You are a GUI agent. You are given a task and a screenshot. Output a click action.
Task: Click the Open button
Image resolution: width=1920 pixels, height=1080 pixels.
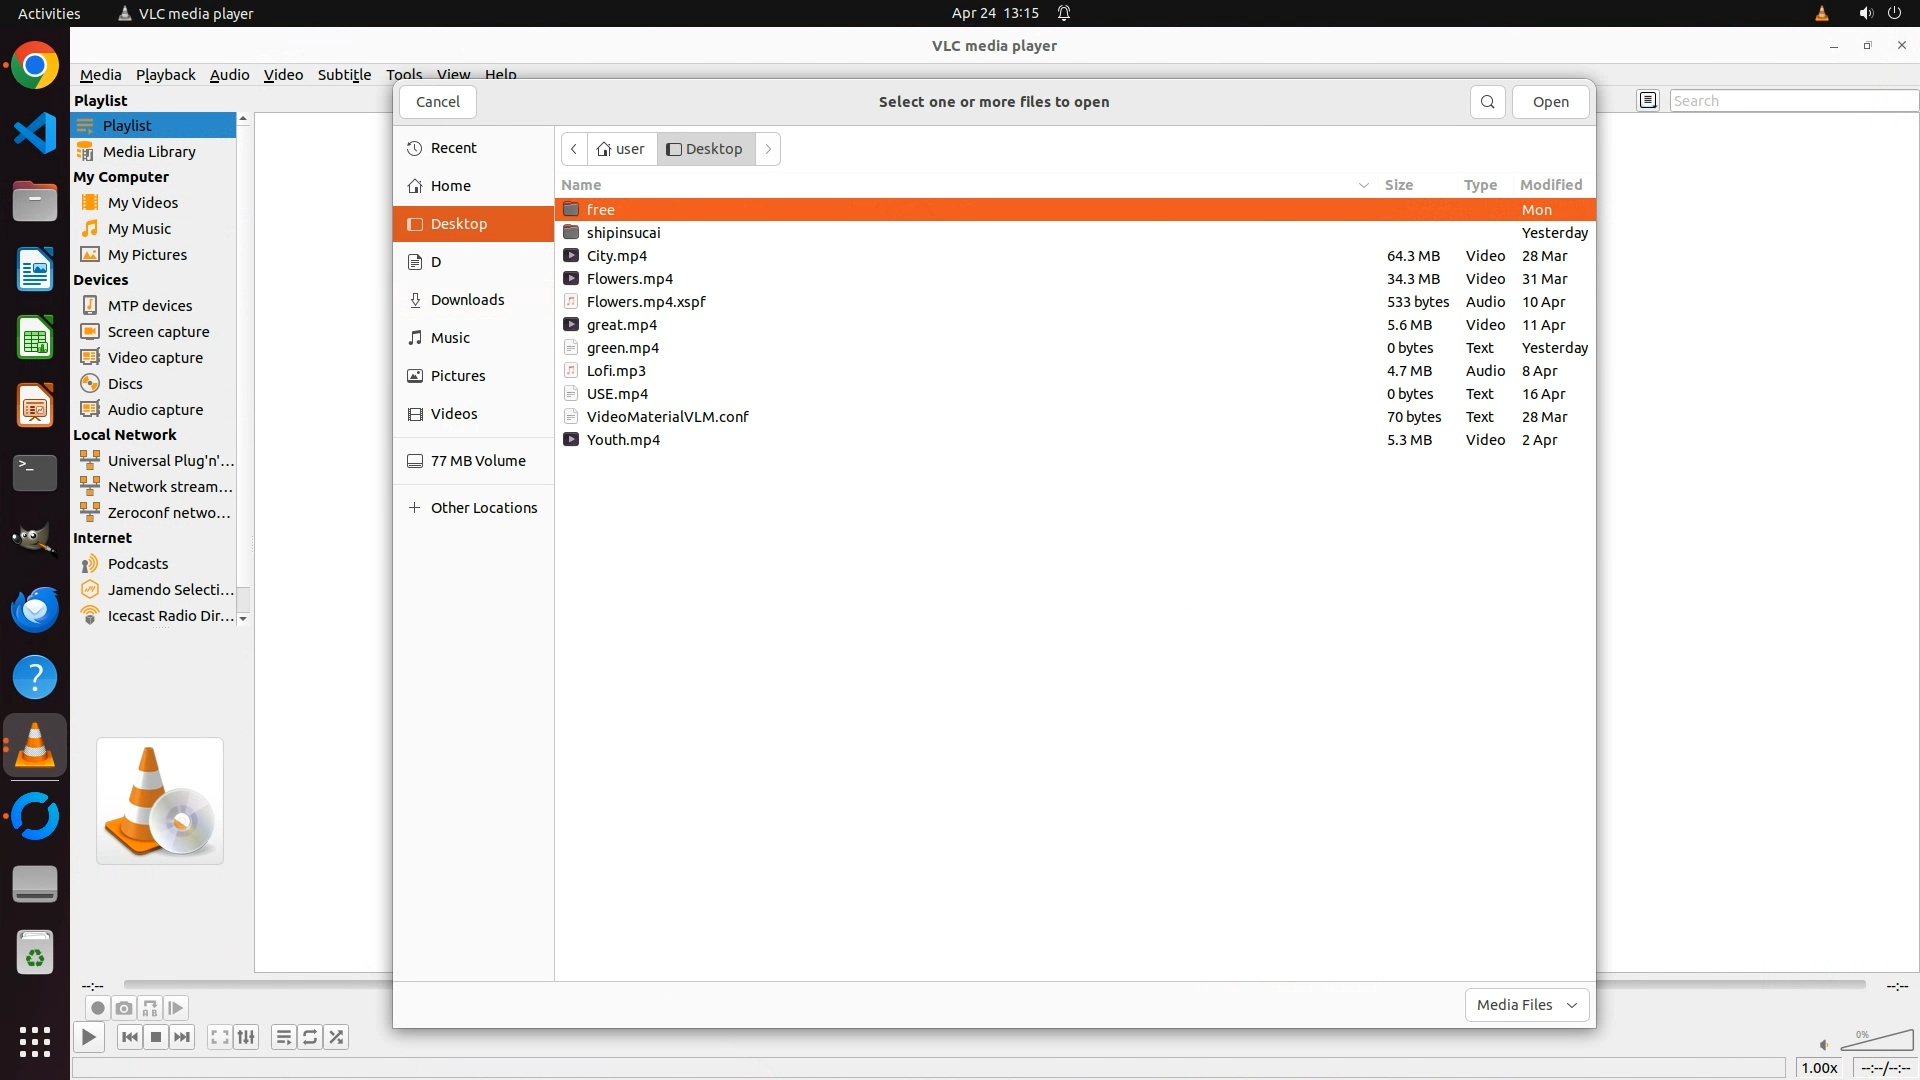coord(1550,102)
